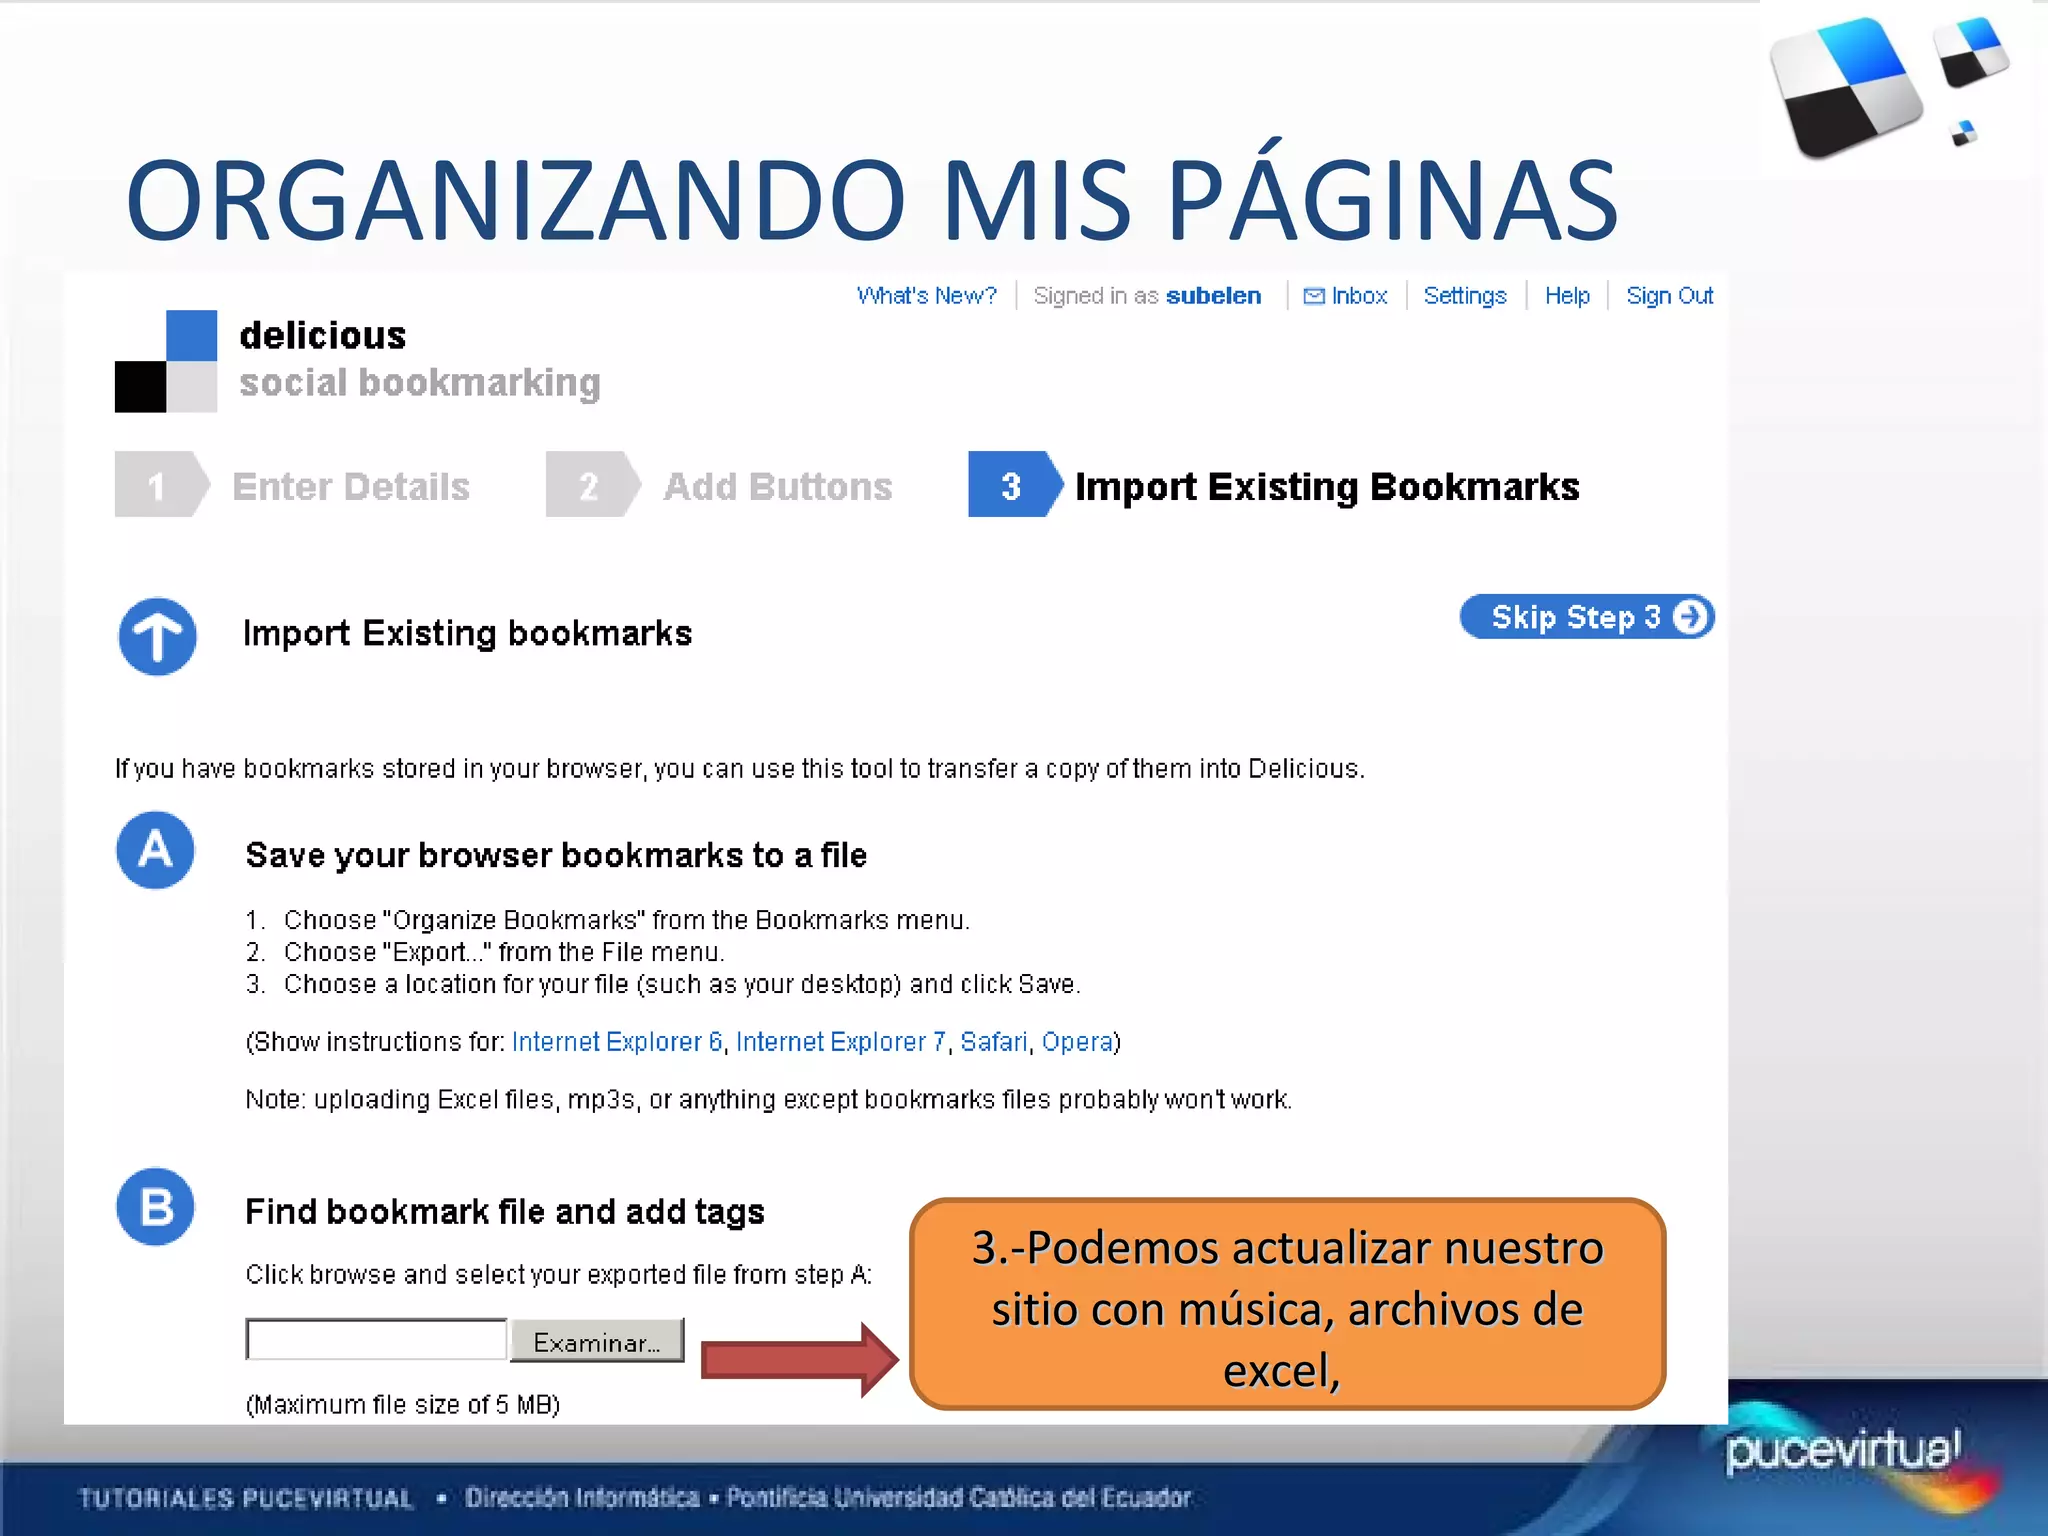2048x1536 pixels.
Task: Open the subelen profile link
Action: [x=1213, y=296]
